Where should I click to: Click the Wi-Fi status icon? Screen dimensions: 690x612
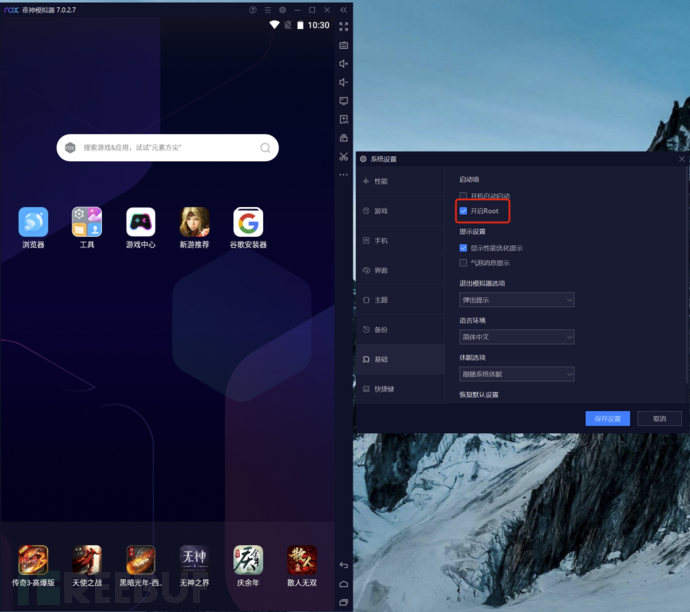275,25
